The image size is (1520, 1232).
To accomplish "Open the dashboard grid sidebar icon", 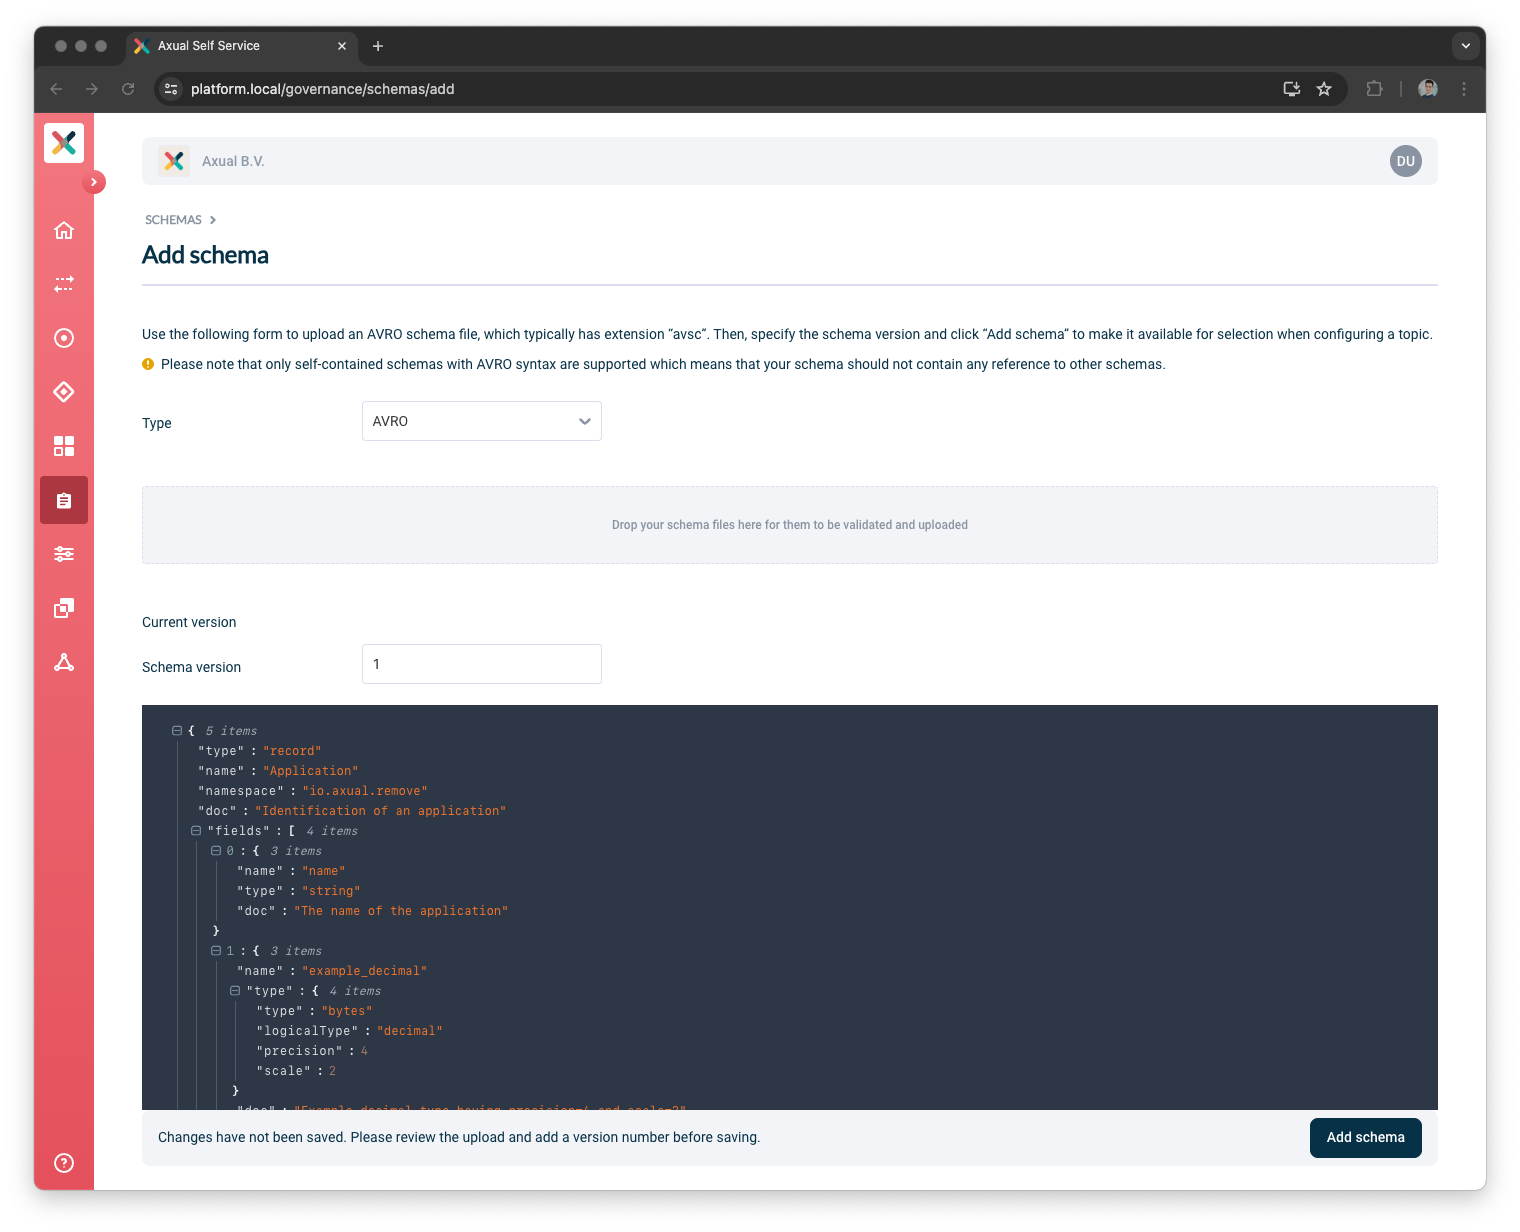I will click(64, 446).
